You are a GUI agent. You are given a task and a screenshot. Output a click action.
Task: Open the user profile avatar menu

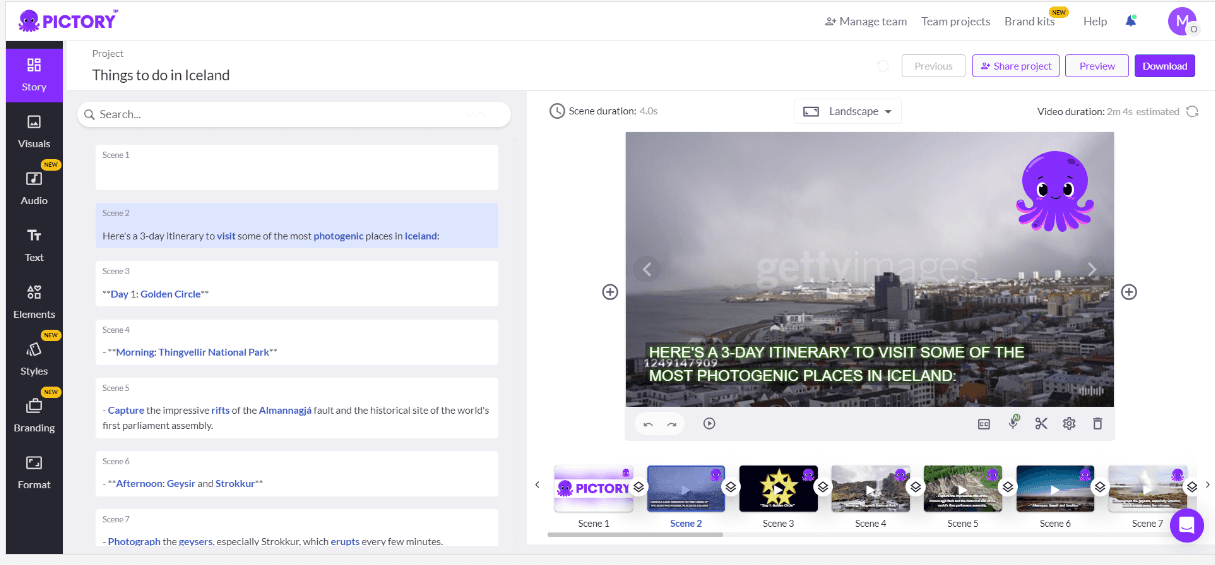coord(1182,21)
